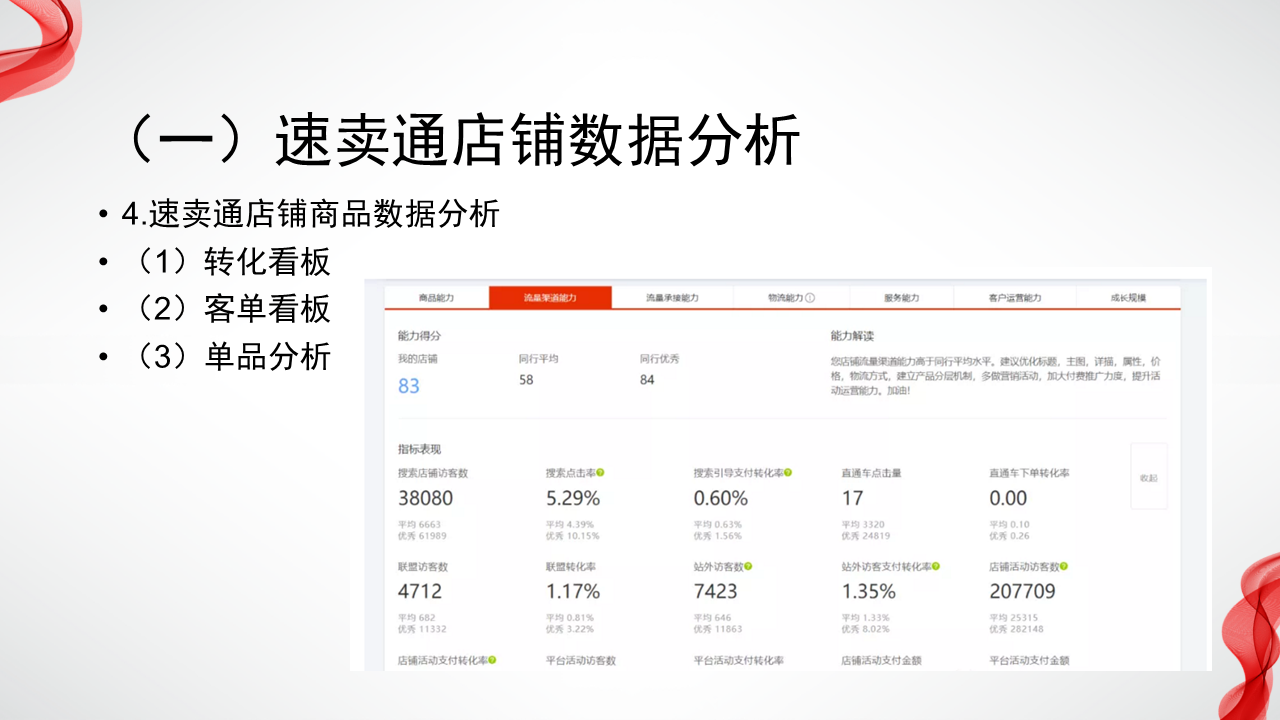Screen dimensions: 1280x720
Task: Click the 1.35% conversion value
Action: 869,591
